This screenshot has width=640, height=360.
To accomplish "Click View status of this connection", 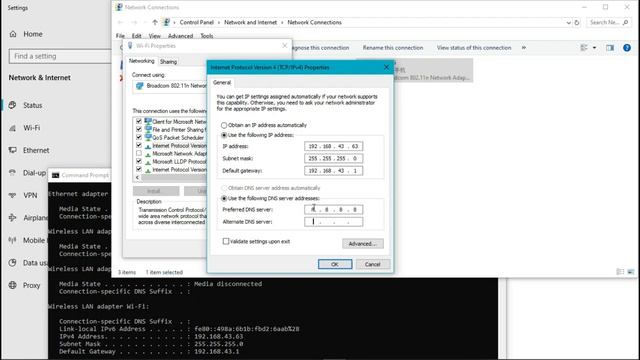I will [473, 48].
